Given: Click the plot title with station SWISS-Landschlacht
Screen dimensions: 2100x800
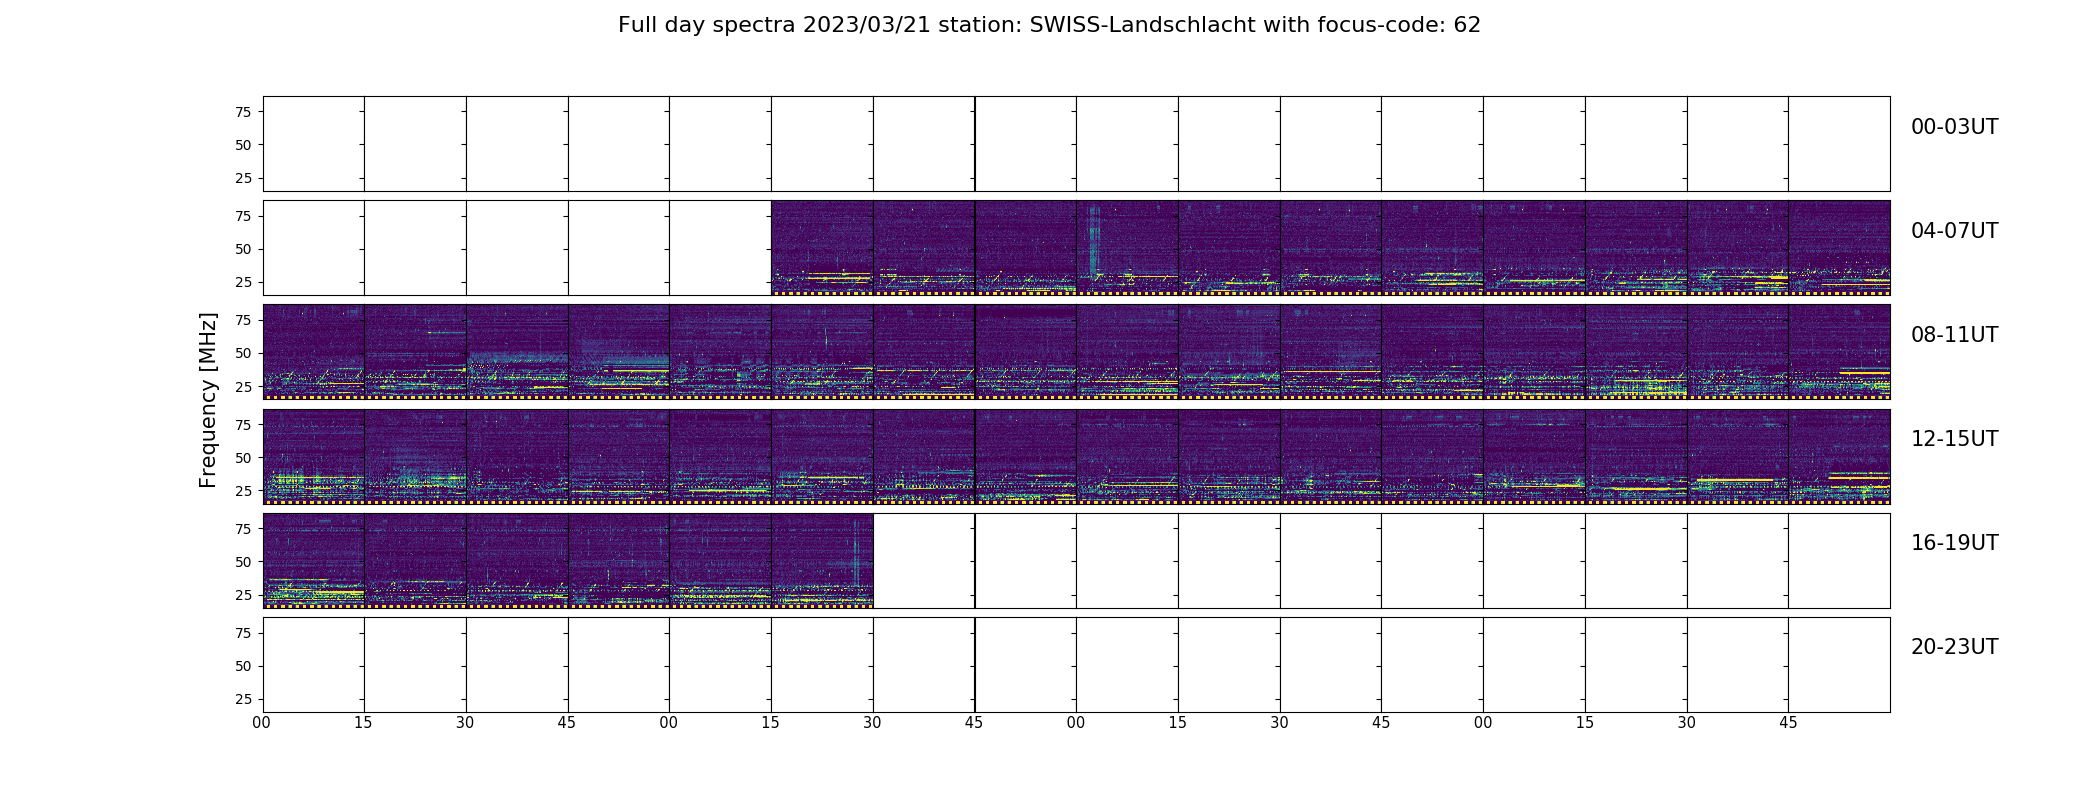Looking at the screenshot, I should (x=1049, y=25).
